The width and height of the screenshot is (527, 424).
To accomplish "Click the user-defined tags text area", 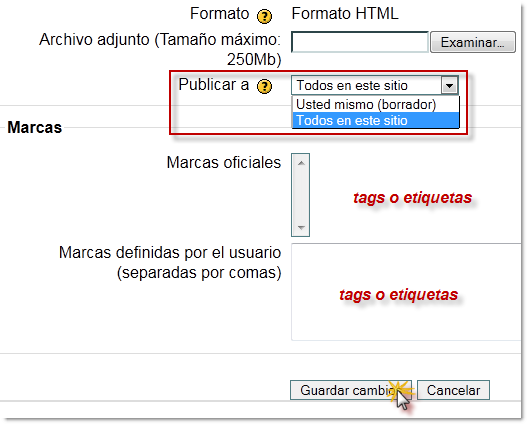I will (407, 292).
